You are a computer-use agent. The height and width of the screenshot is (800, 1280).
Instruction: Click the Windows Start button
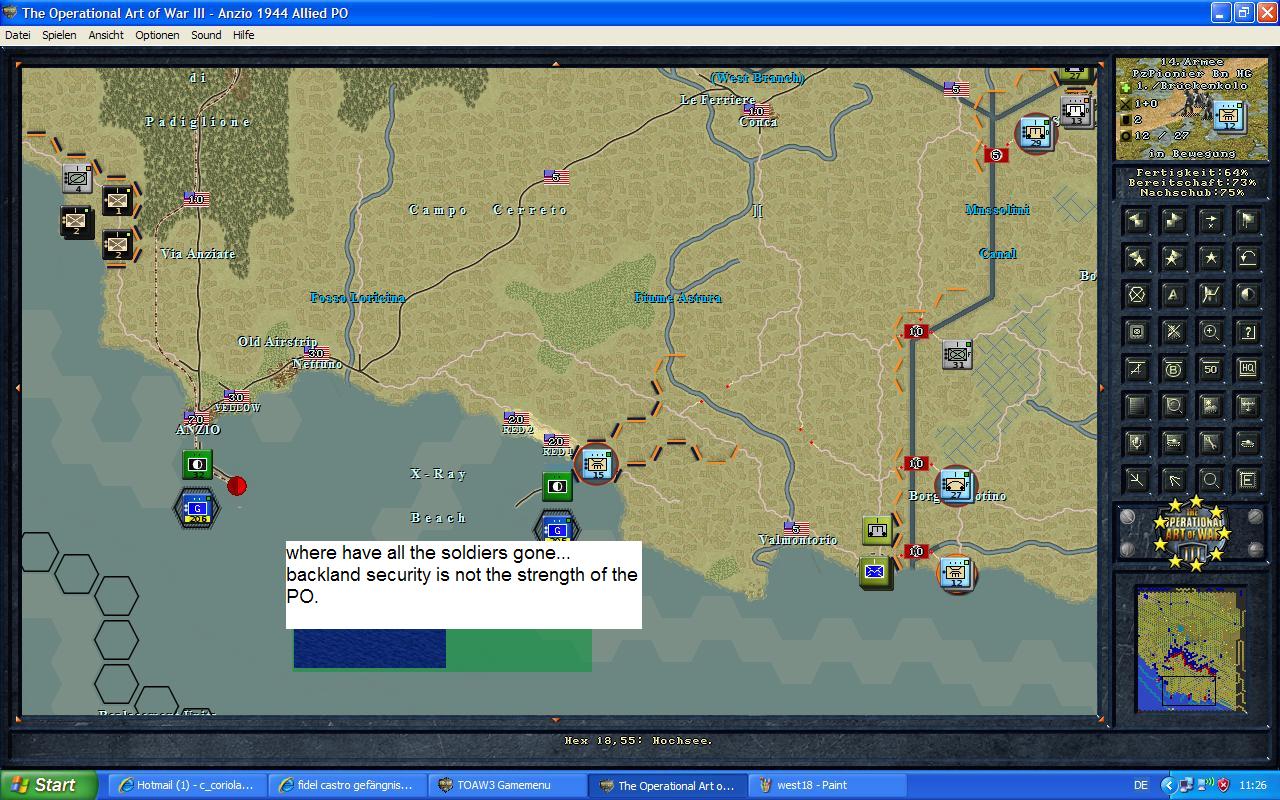pyautogui.click(x=48, y=785)
